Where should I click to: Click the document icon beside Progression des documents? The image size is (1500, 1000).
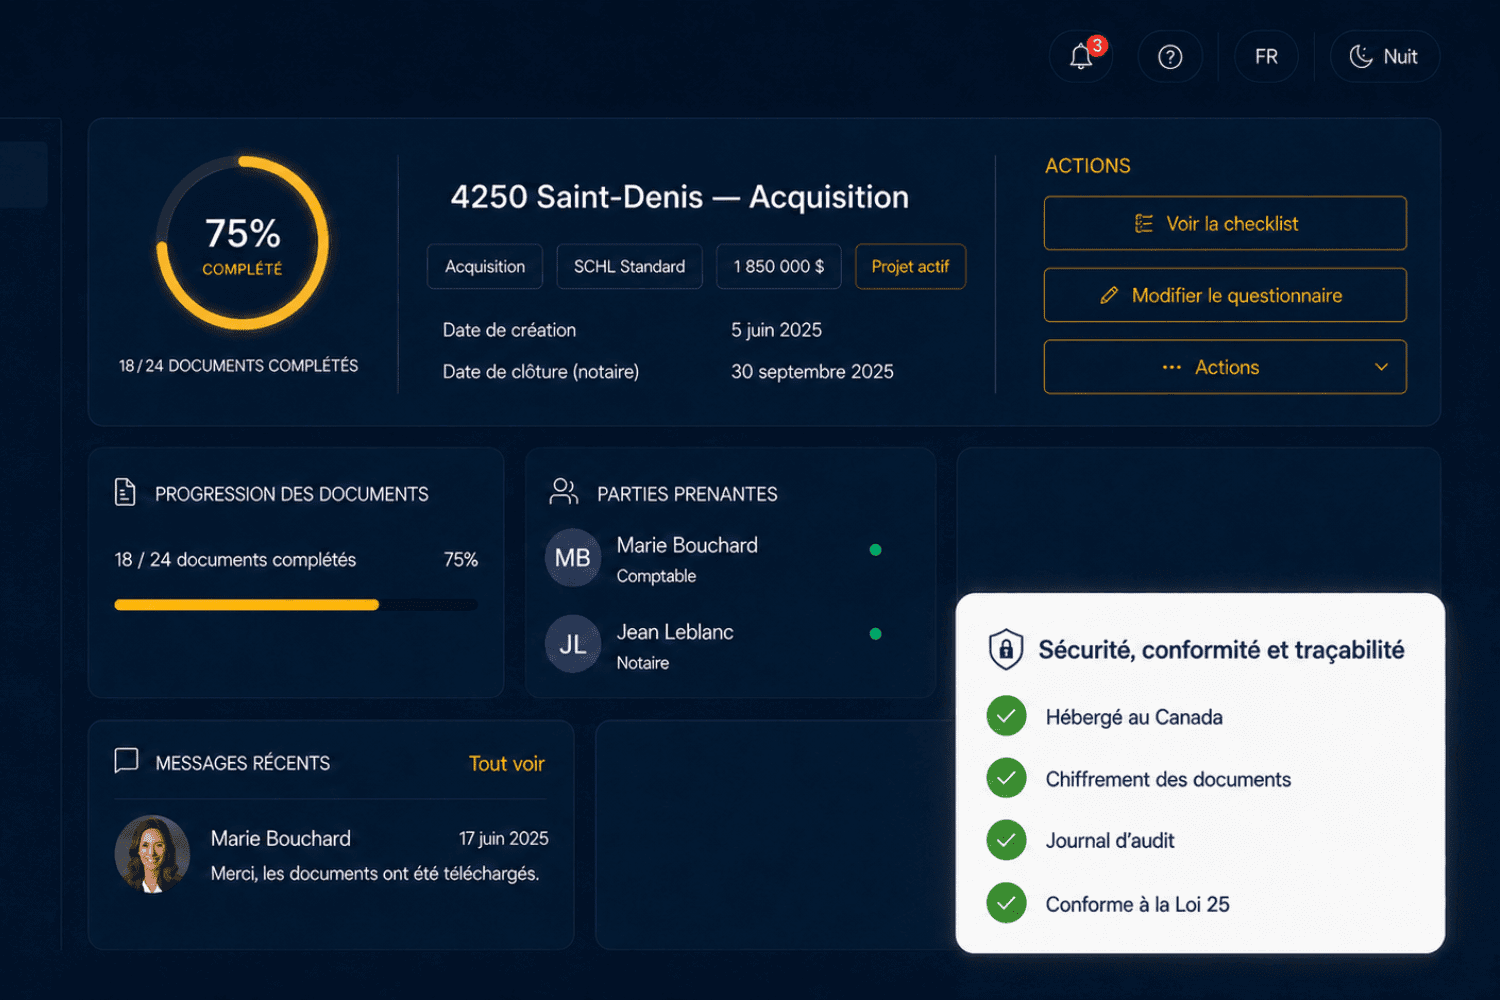click(125, 492)
